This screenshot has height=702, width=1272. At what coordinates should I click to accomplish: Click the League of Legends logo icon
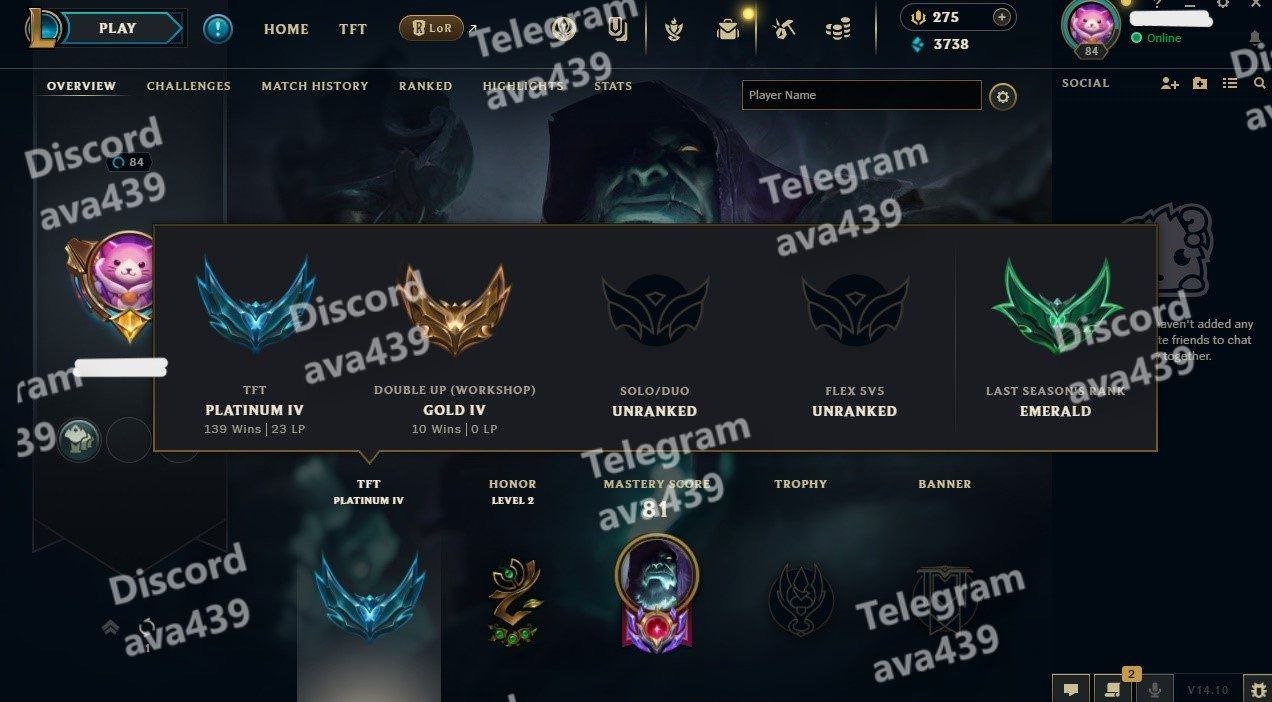44,28
